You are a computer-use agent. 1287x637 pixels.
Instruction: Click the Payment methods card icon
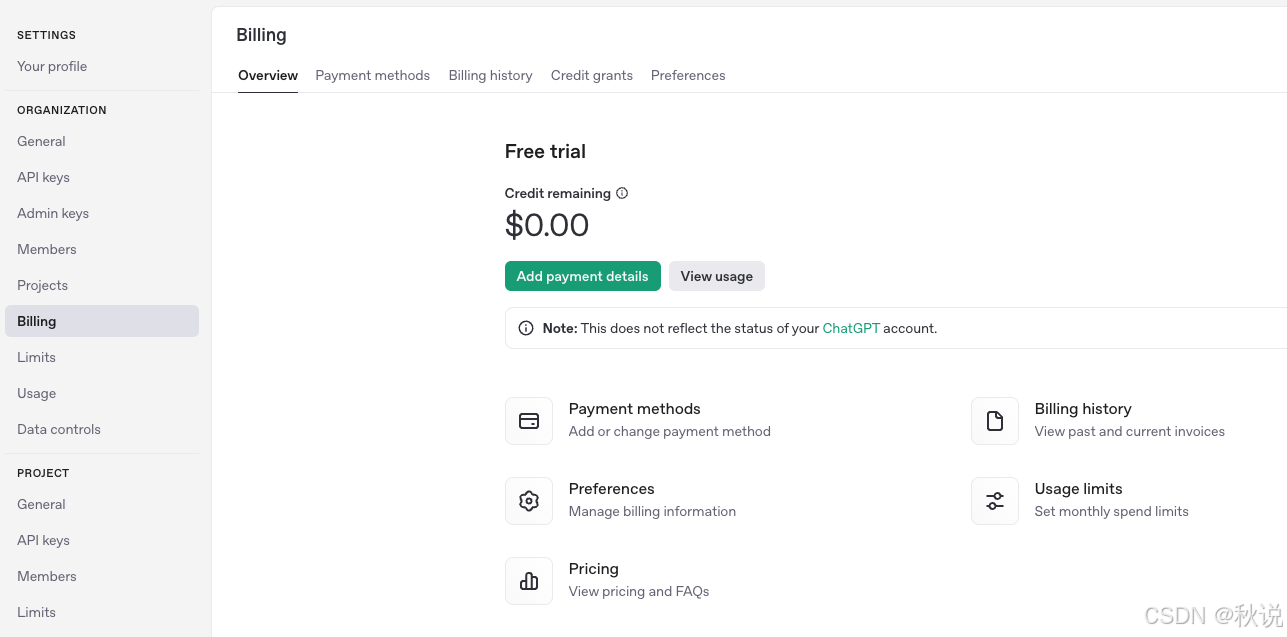click(529, 421)
